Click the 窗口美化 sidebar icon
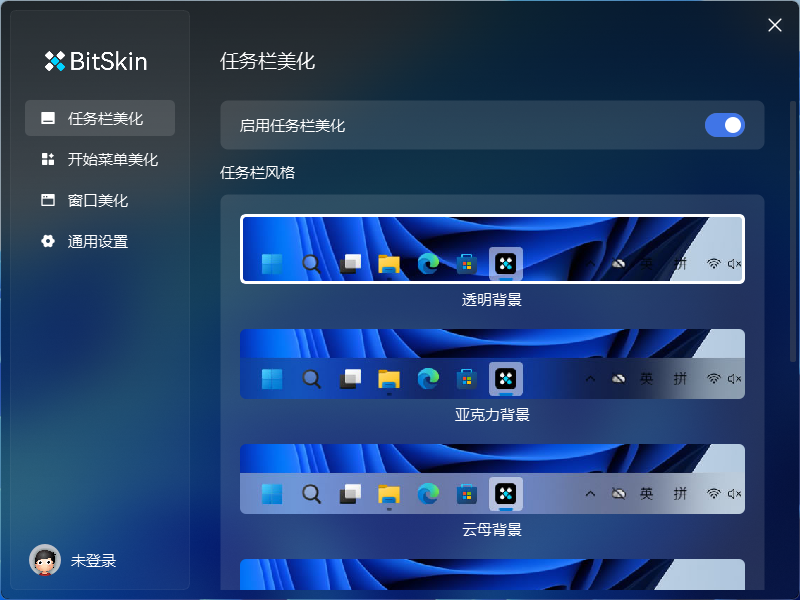800x600 pixels. click(x=48, y=200)
